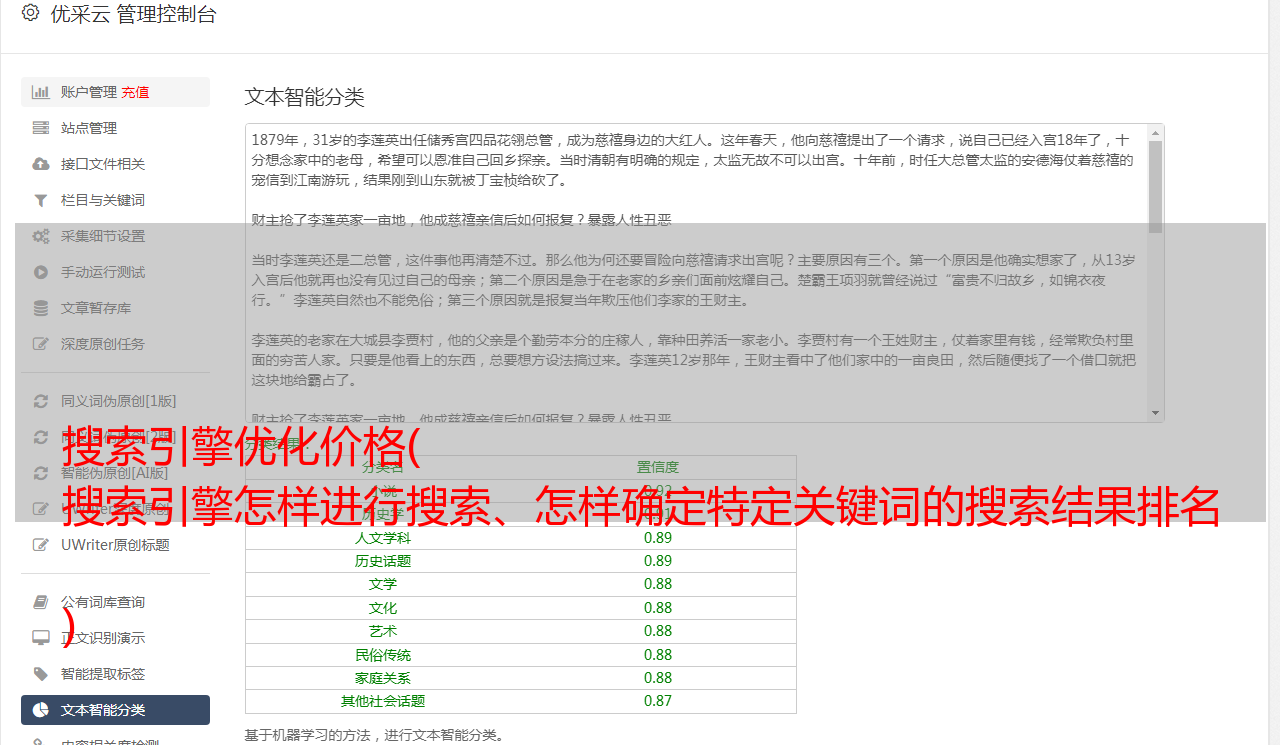Screen dimensions: 1280x745
Task: Select the 文学 category cell
Action: pyautogui.click(x=383, y=584)
